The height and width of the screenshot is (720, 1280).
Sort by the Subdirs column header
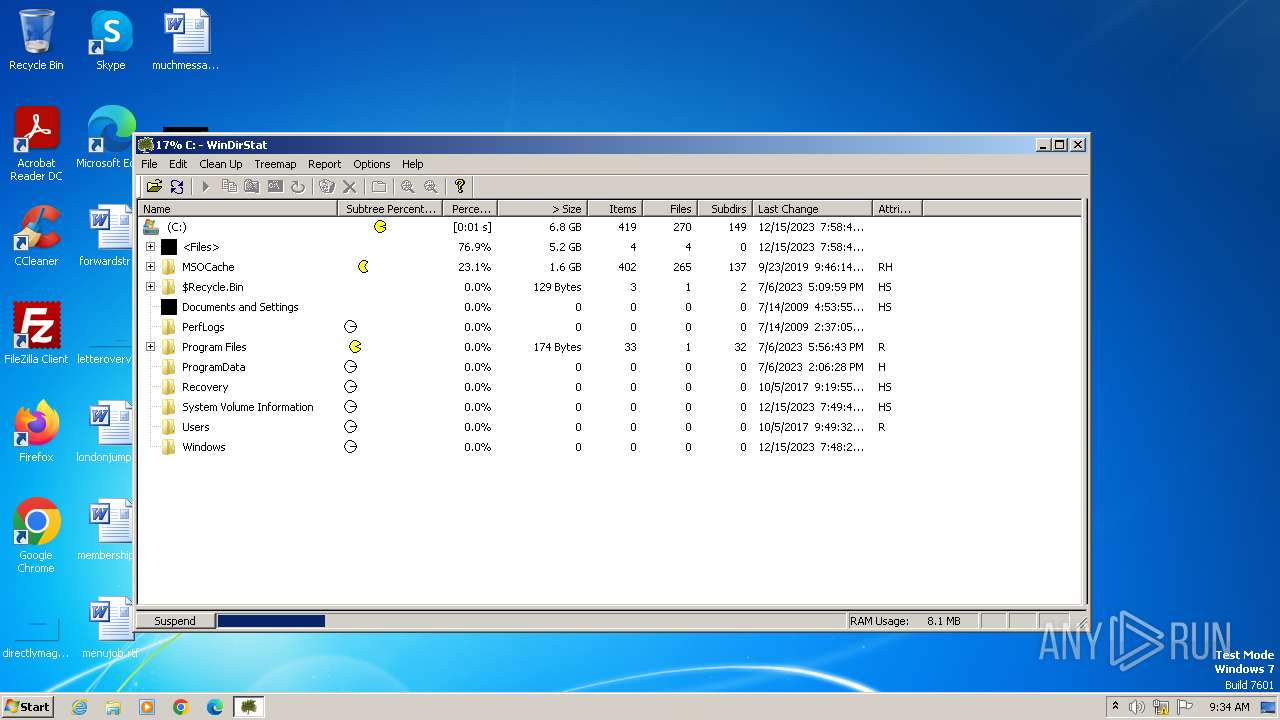(725, 209)
